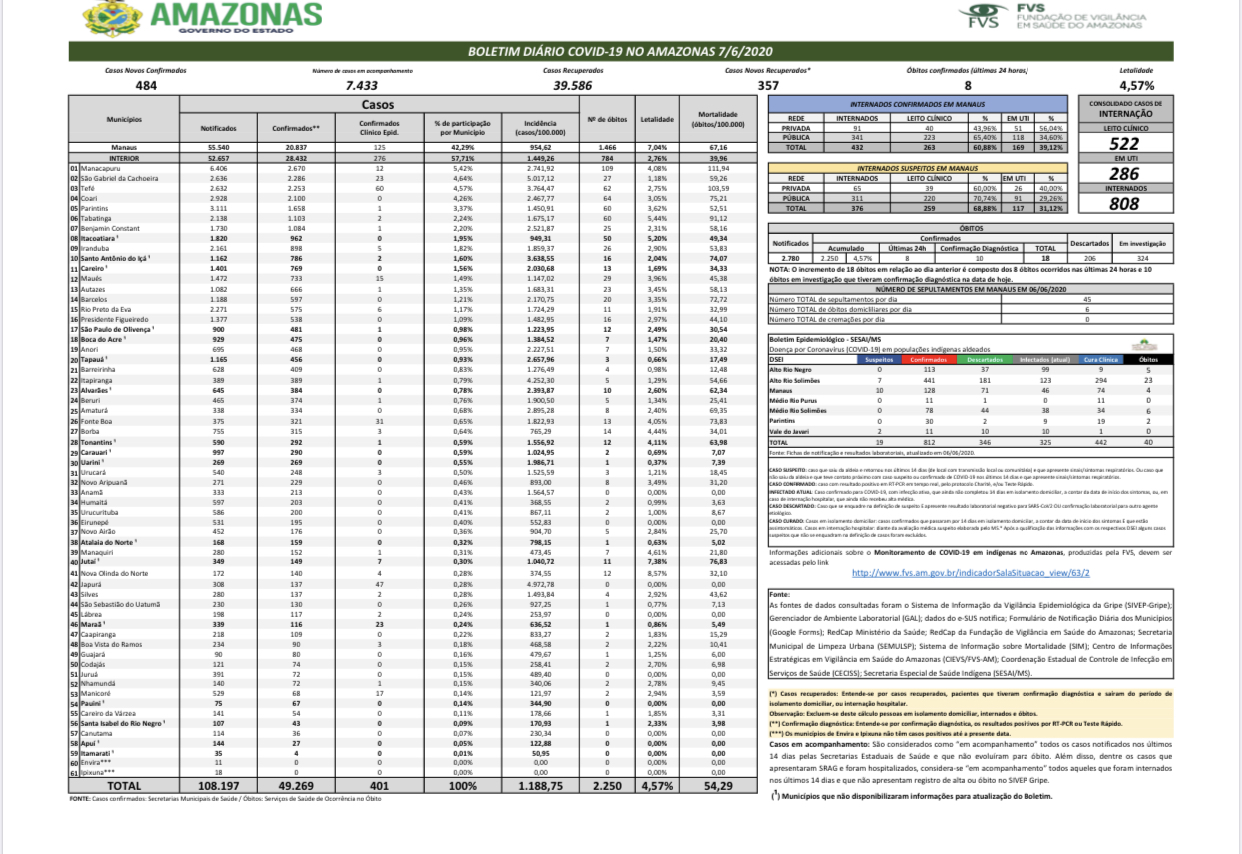1242x854 pixels.
Task: Select the 'Manaus' row label in the municipalities table
Action: click(123, 147)
